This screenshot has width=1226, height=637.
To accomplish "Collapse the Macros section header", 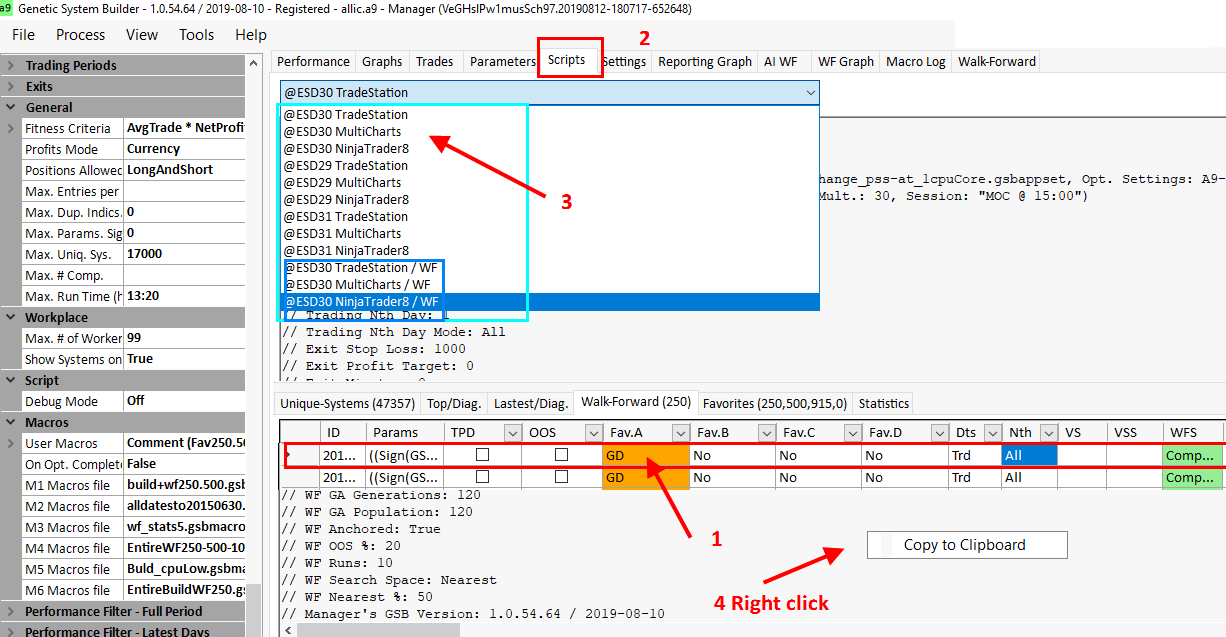I will pos(11,422).
